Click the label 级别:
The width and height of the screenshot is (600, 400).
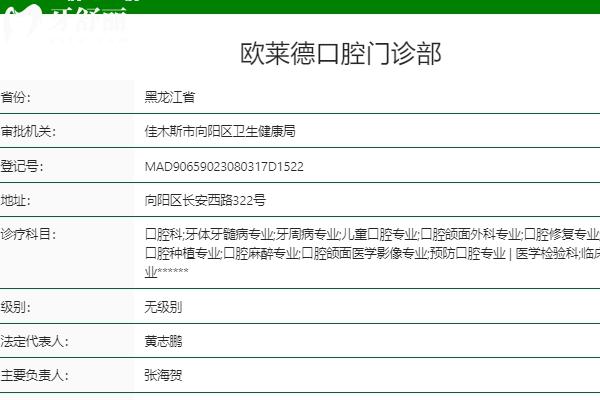pos(15,307)
